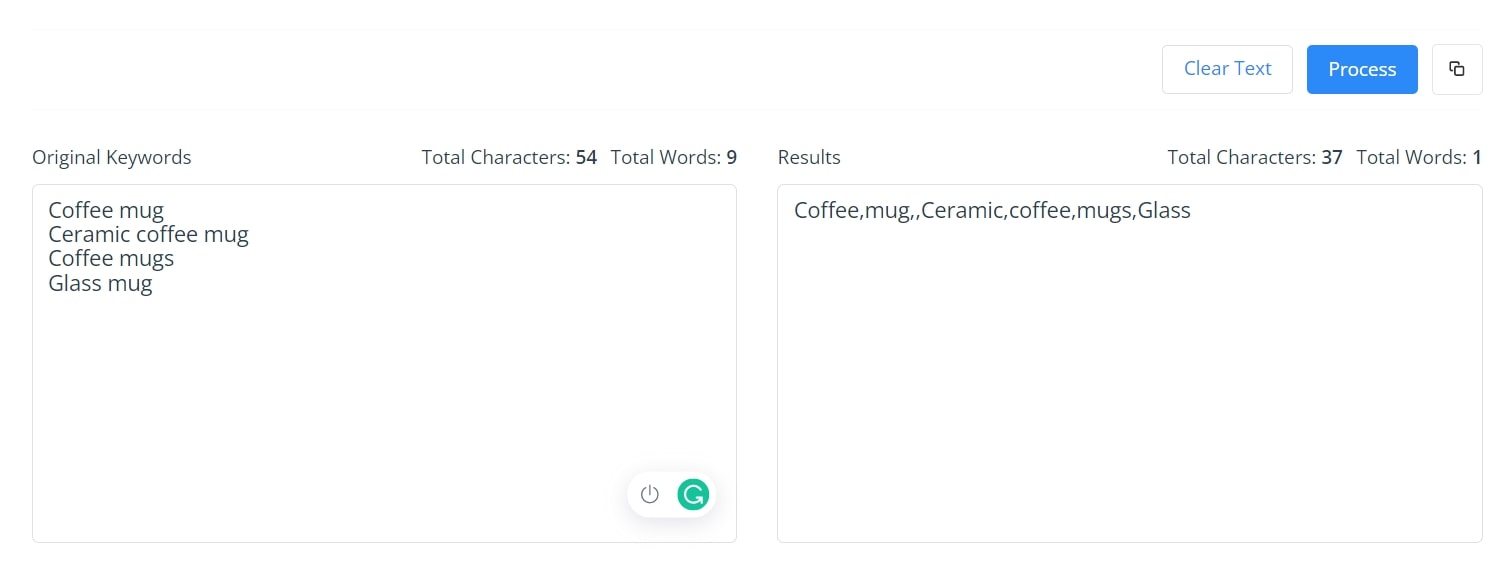Click the copy results icon

(1457, 69)
